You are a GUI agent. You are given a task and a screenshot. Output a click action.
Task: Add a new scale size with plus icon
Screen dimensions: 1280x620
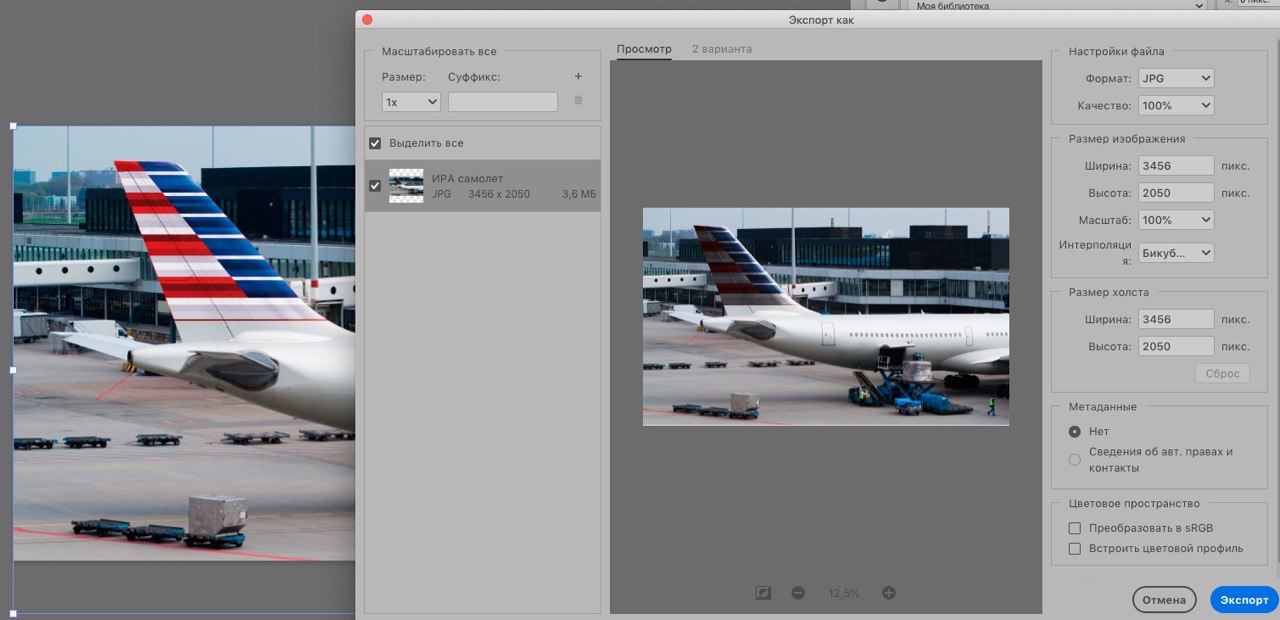[577, 77]
